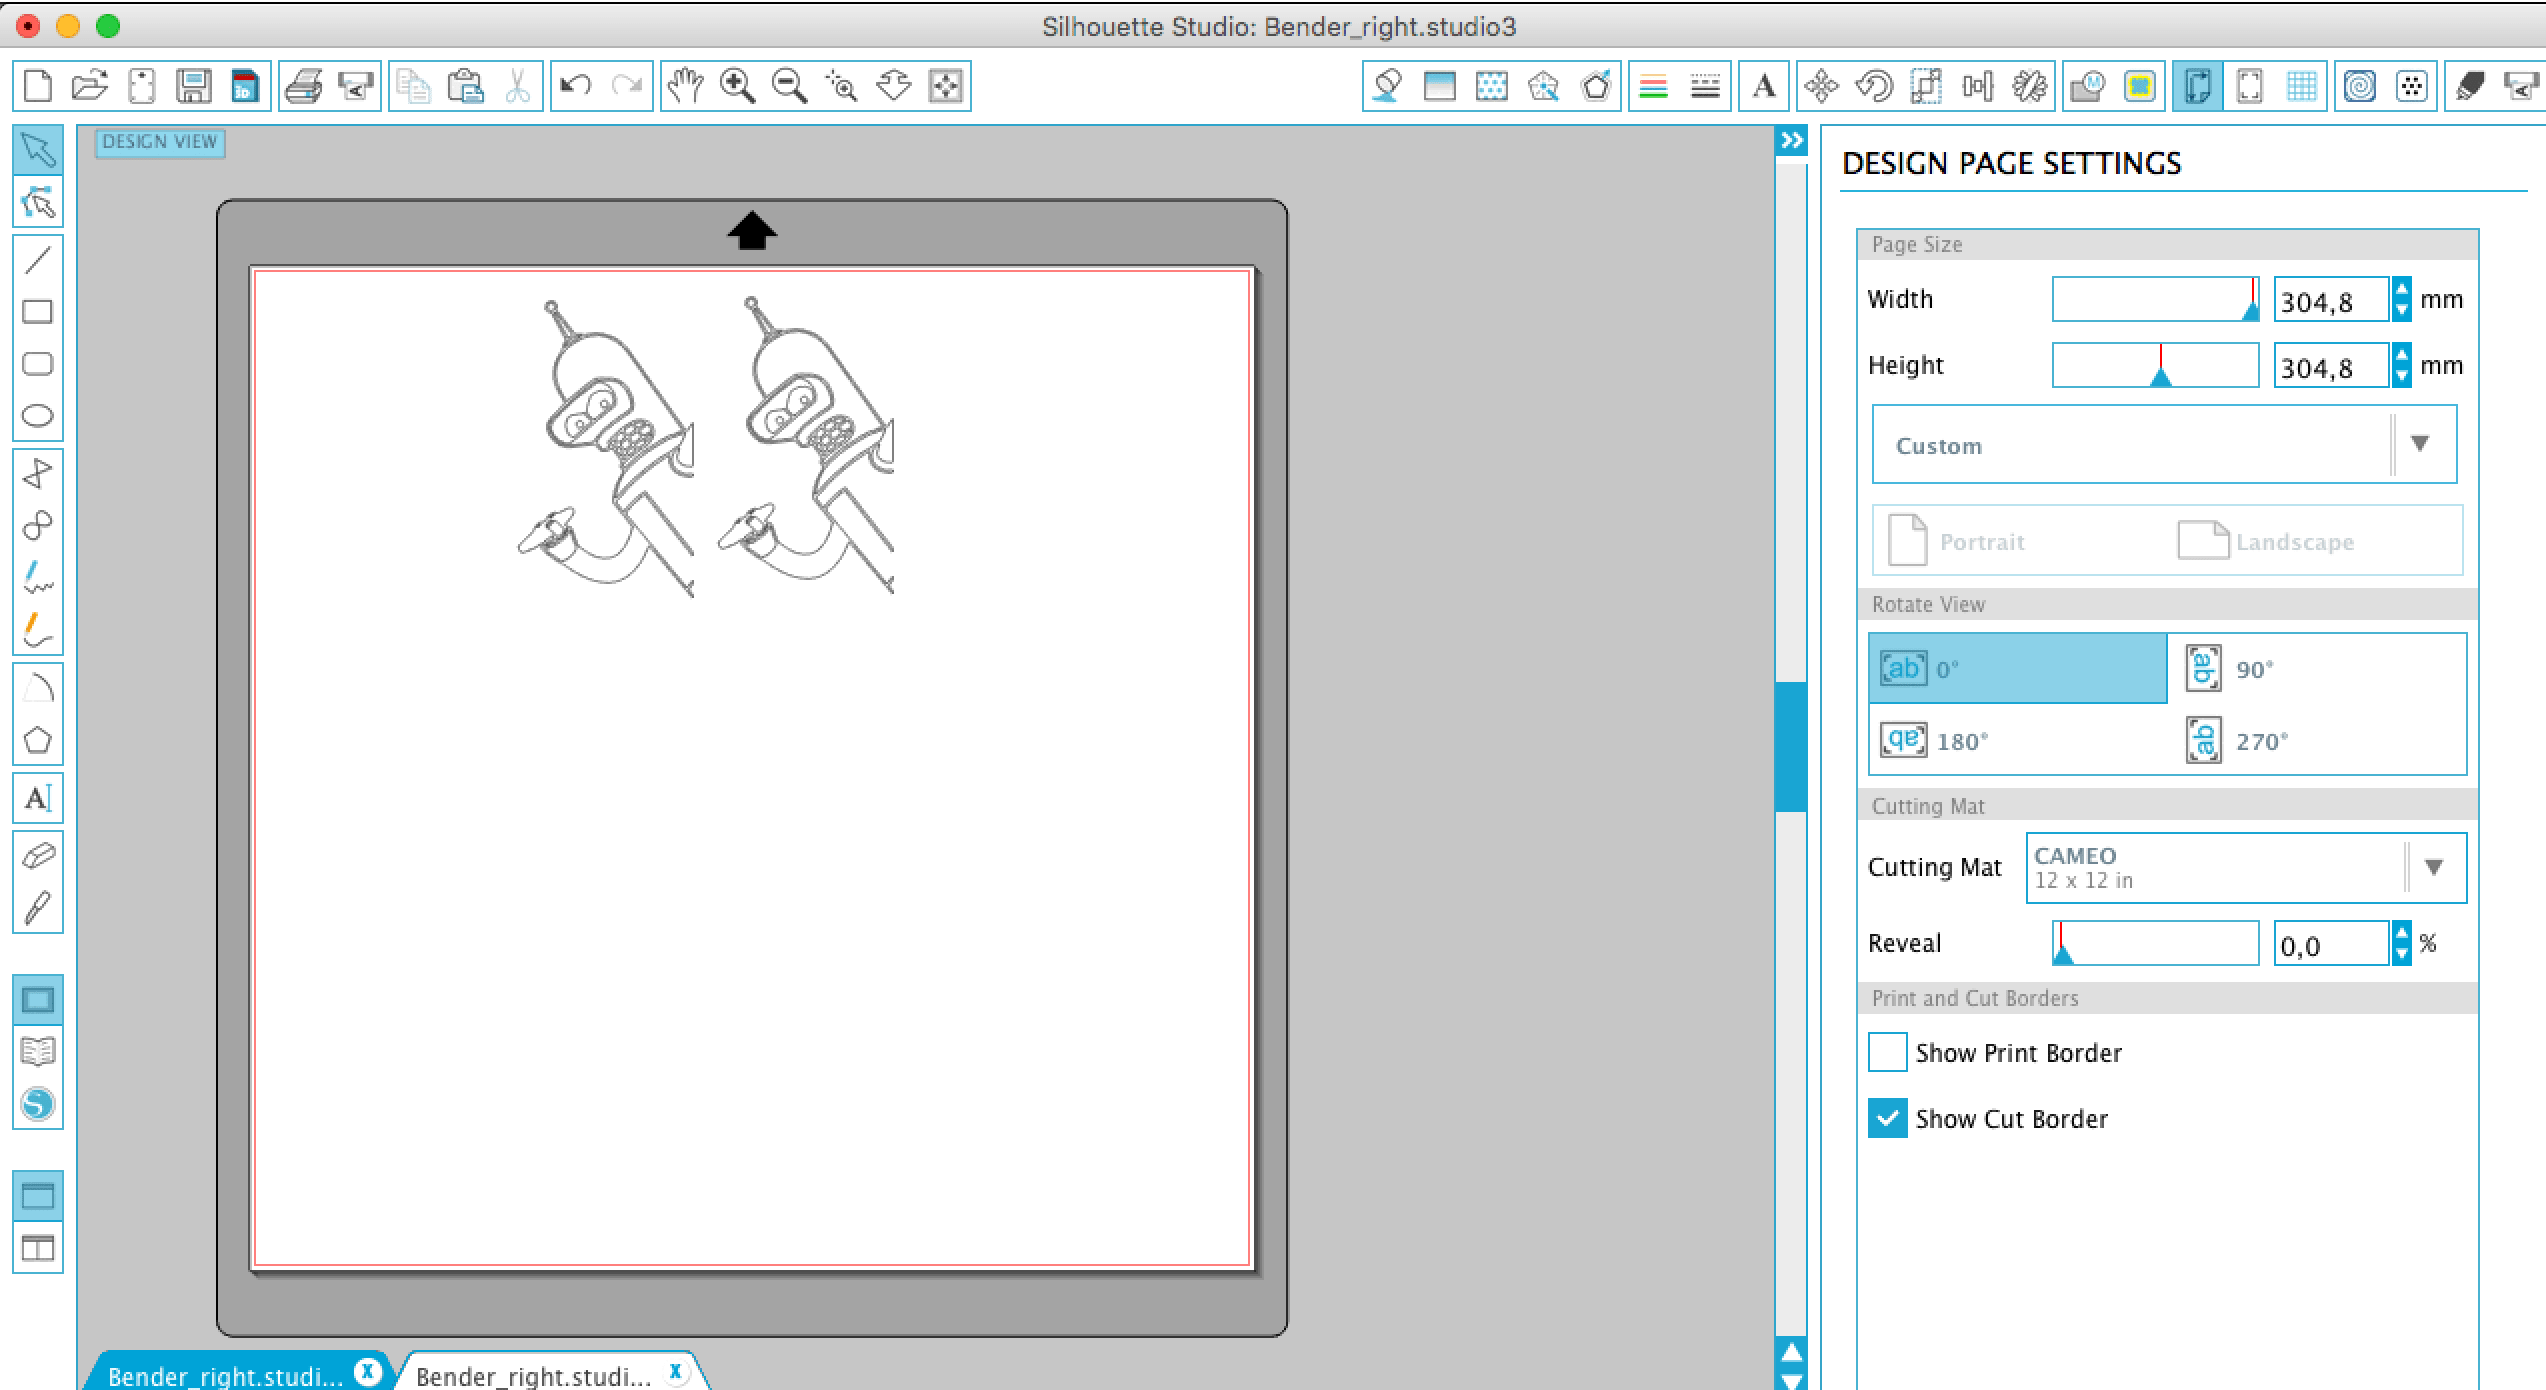Choose the Draw a Polygon tool
Screen dimensions: 2546x1390
point(38,474)
